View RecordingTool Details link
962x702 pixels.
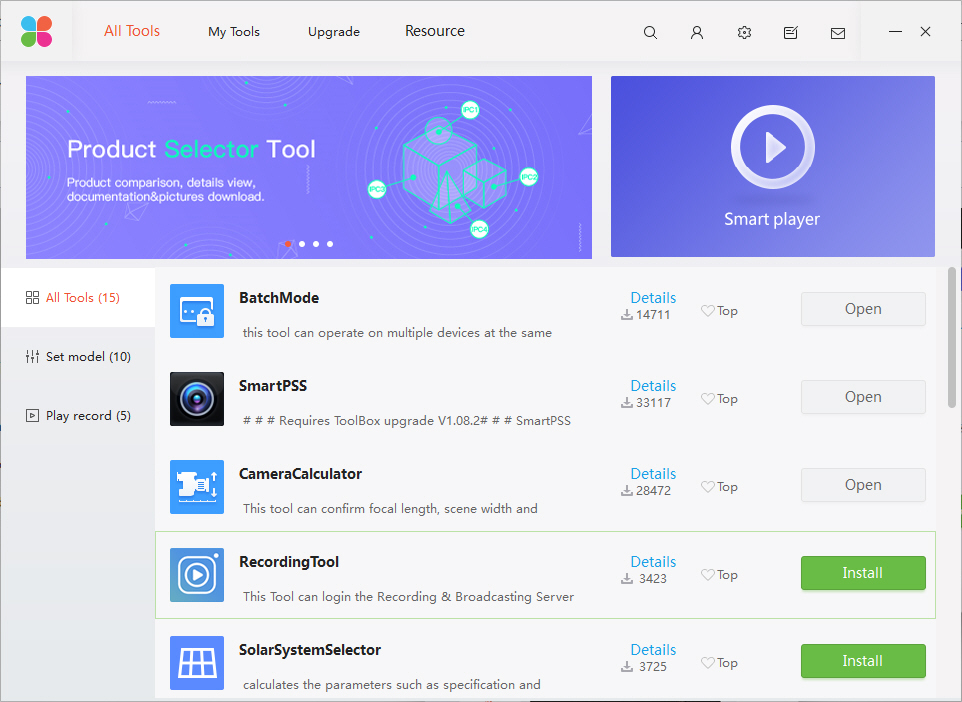tap(653, 561)
